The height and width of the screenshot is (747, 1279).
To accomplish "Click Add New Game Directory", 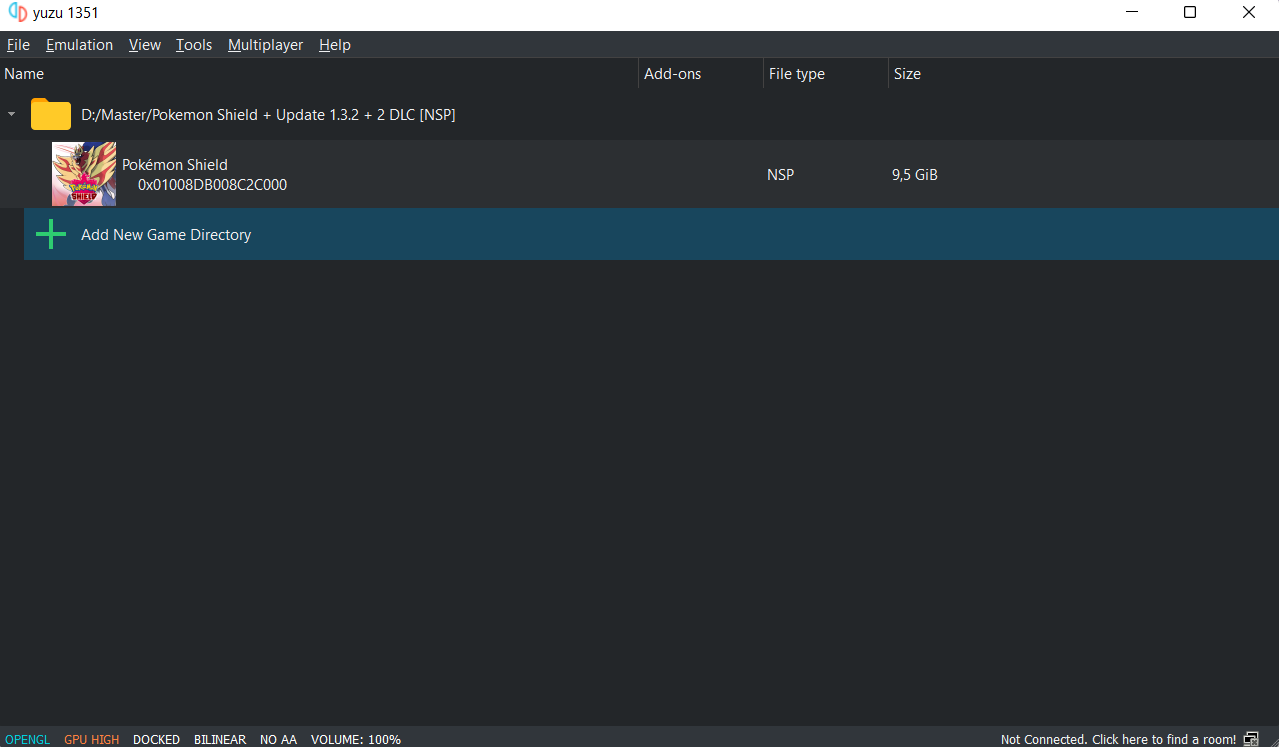I will coord(165,234).
